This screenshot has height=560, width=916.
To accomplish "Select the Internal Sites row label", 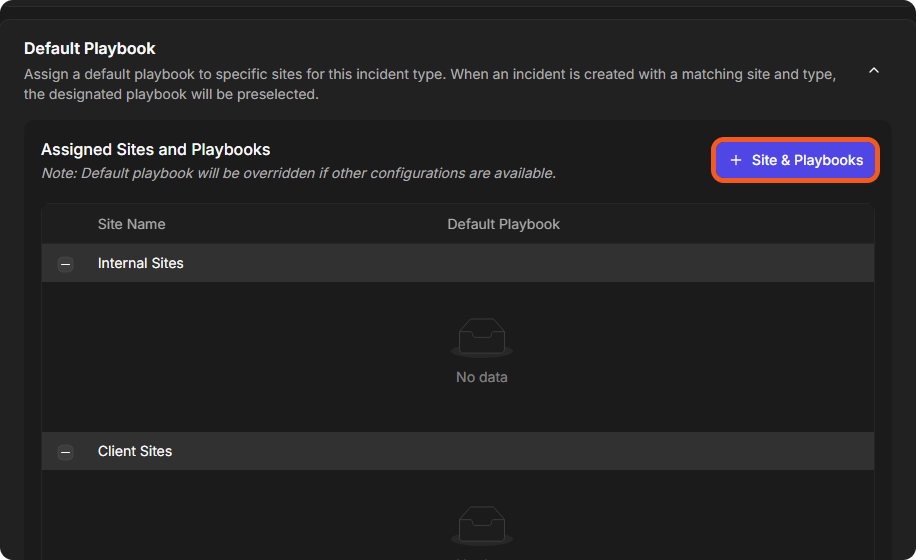I will point(141,263).
